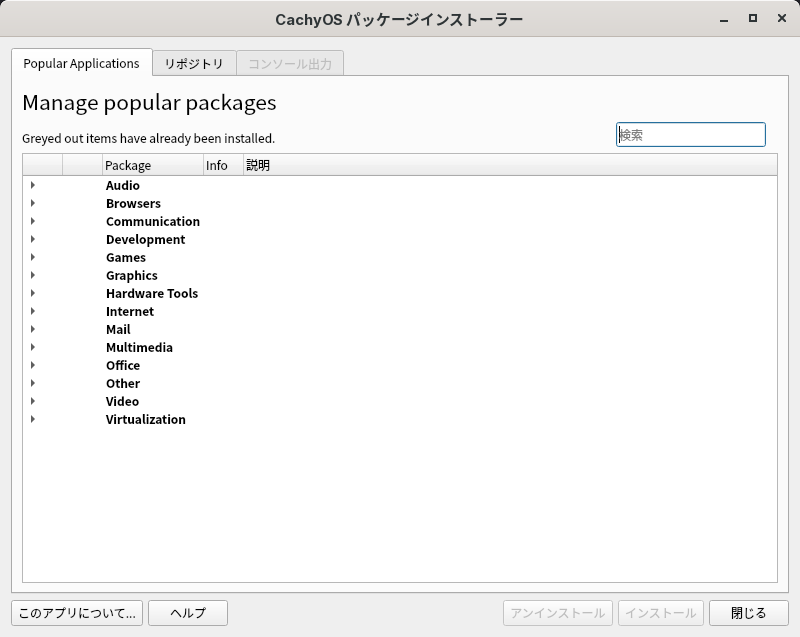Expand the Hardware Tools category arrow
800x637 pixels.
[x=33, y=293]
